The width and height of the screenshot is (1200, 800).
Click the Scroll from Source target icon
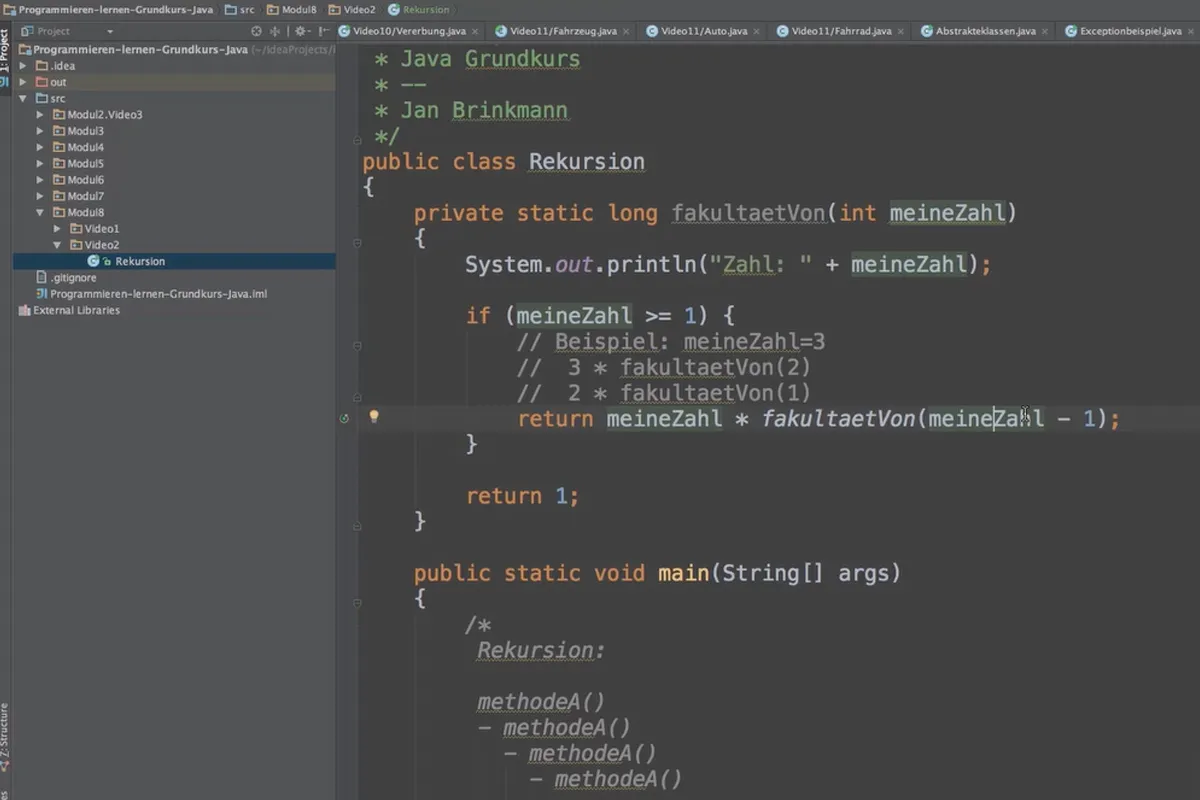coord(256,31)
